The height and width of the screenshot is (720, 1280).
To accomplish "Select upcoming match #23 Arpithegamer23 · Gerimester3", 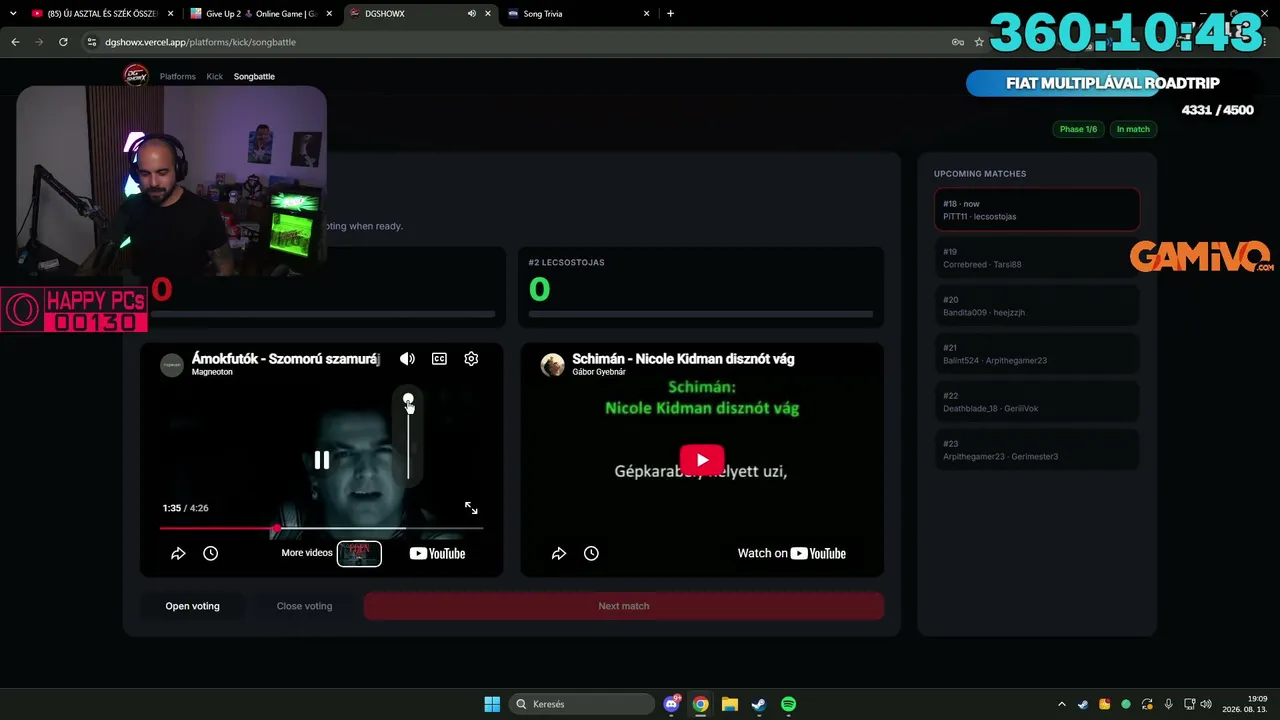I will click(x=1036, y=450).
